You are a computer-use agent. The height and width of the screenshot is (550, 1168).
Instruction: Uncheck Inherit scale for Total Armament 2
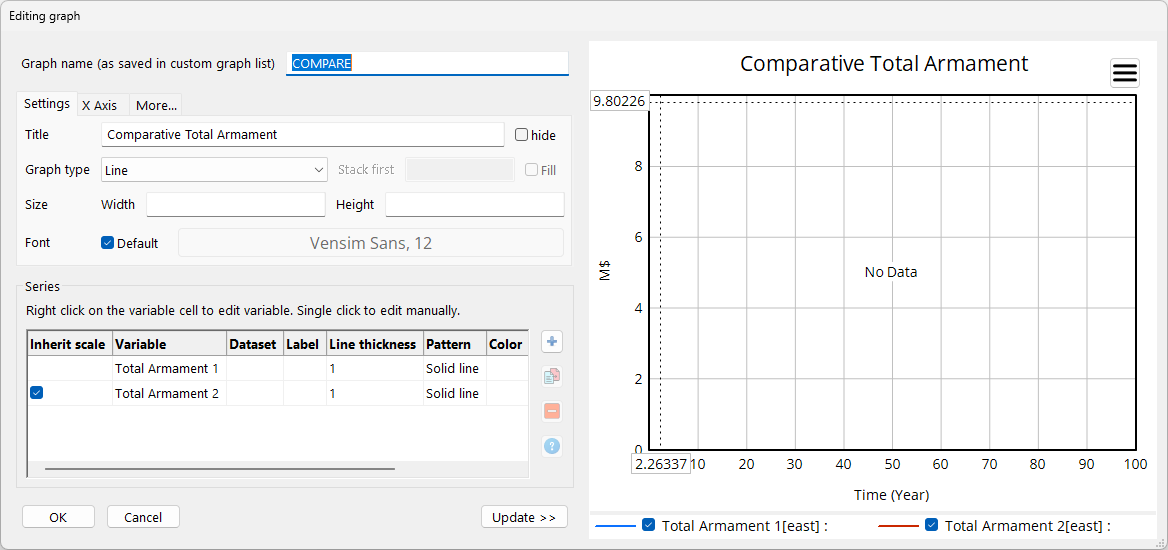point(37,393)
